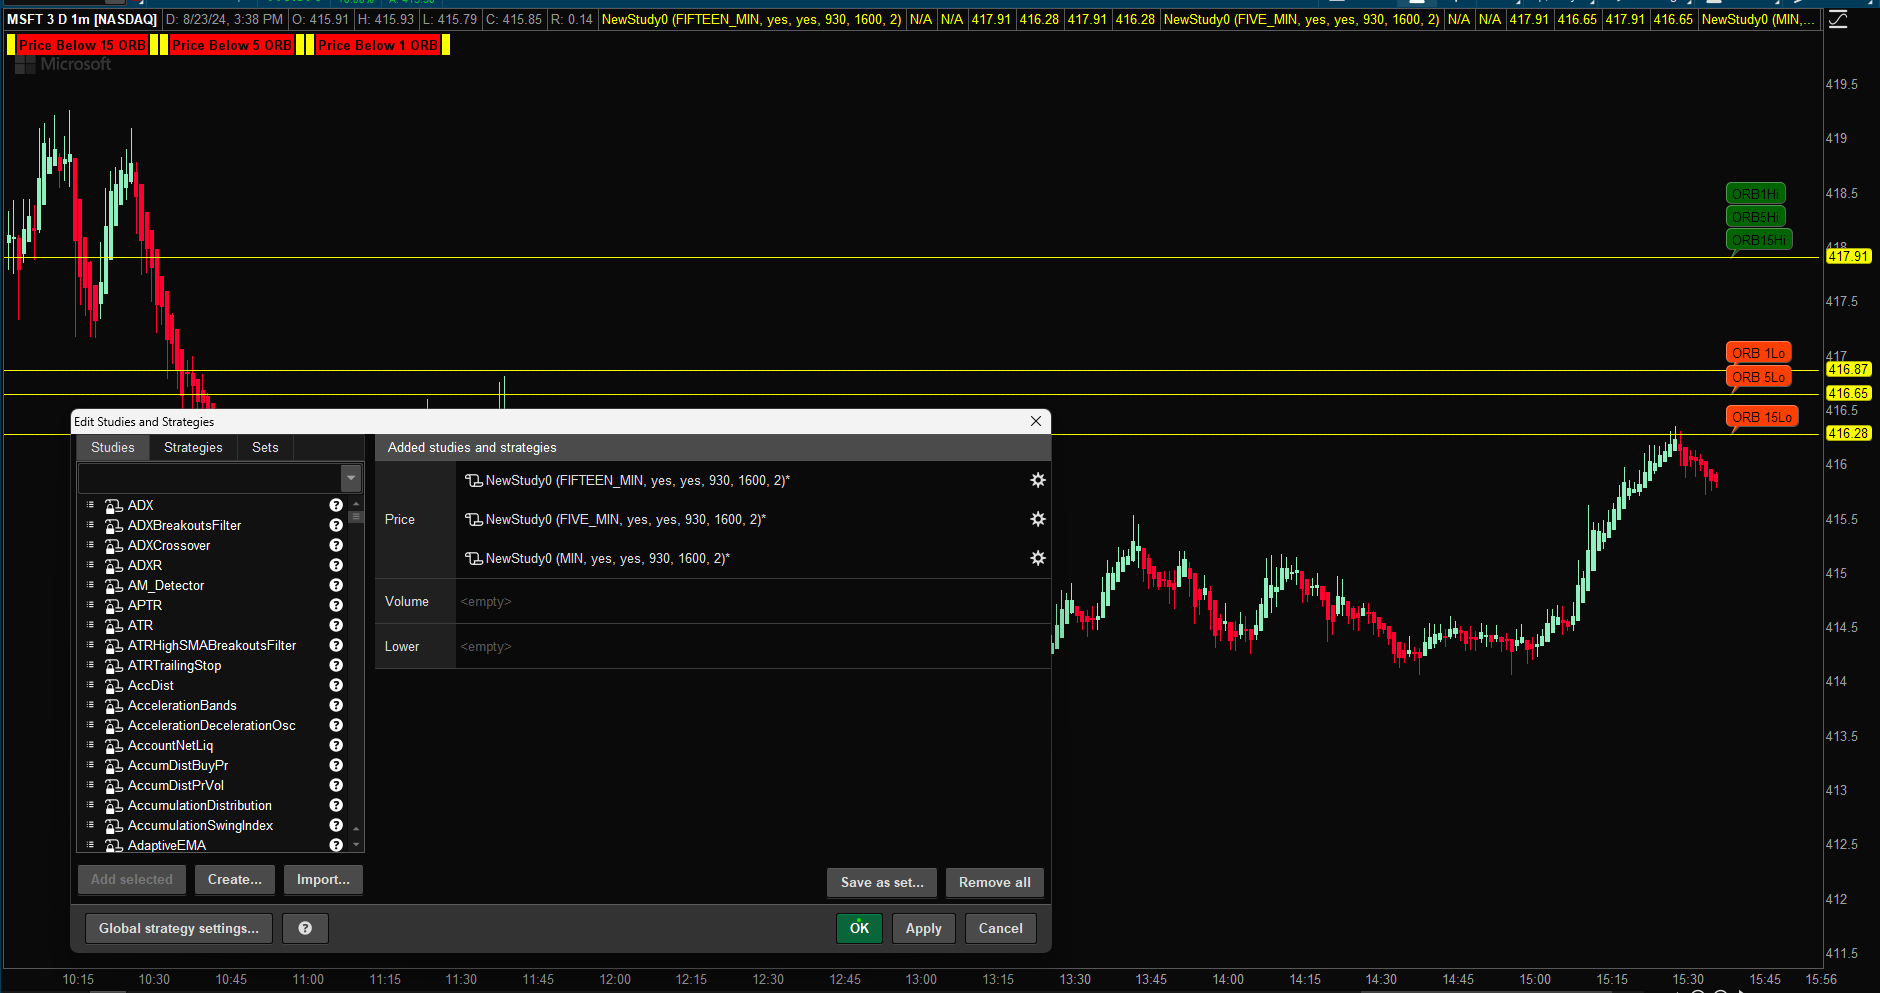Click the drag handle beside AccDist row
Viewport: 1880px width, 993px height.
point(90,685)
